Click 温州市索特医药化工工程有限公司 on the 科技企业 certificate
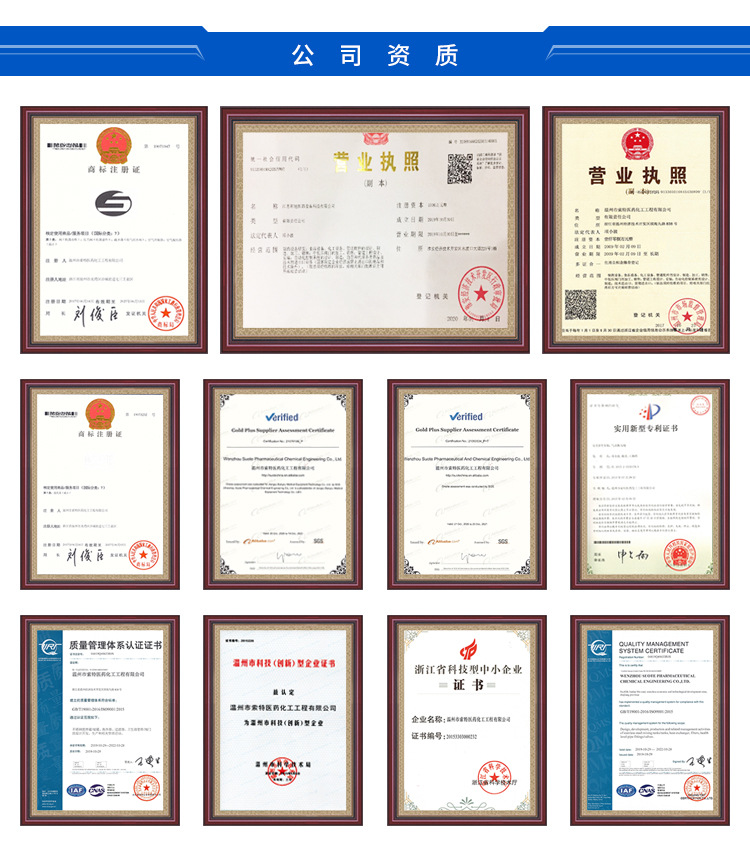 283,708
